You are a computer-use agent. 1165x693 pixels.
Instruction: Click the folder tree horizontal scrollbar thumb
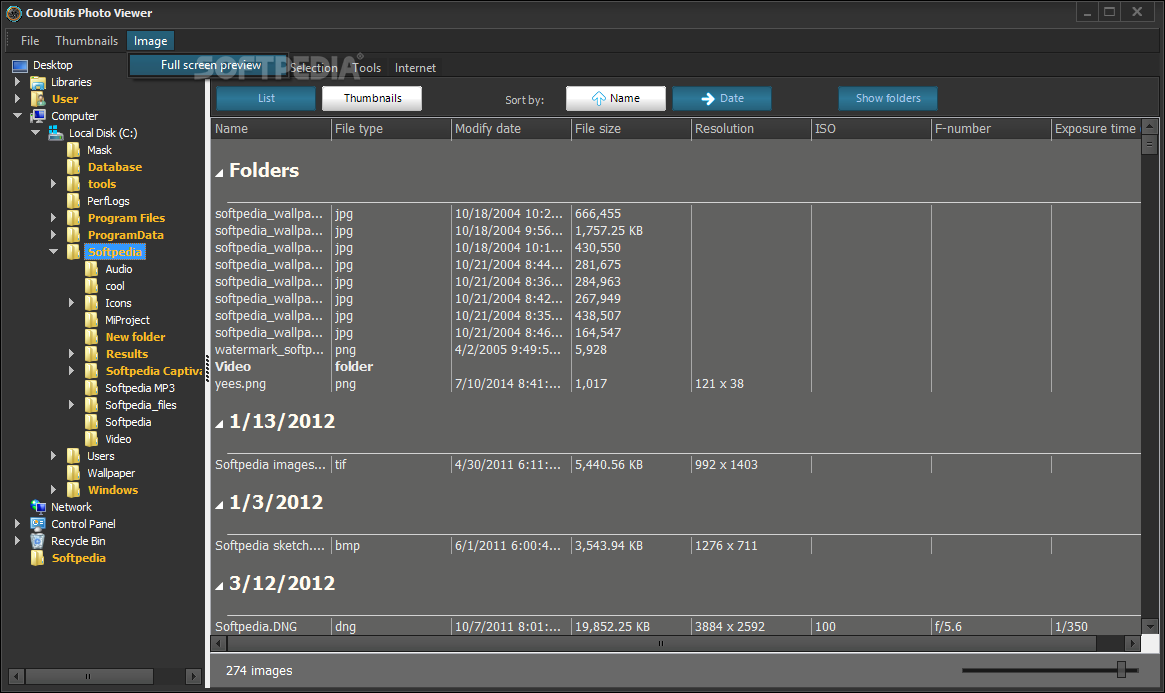click(89, 676)
